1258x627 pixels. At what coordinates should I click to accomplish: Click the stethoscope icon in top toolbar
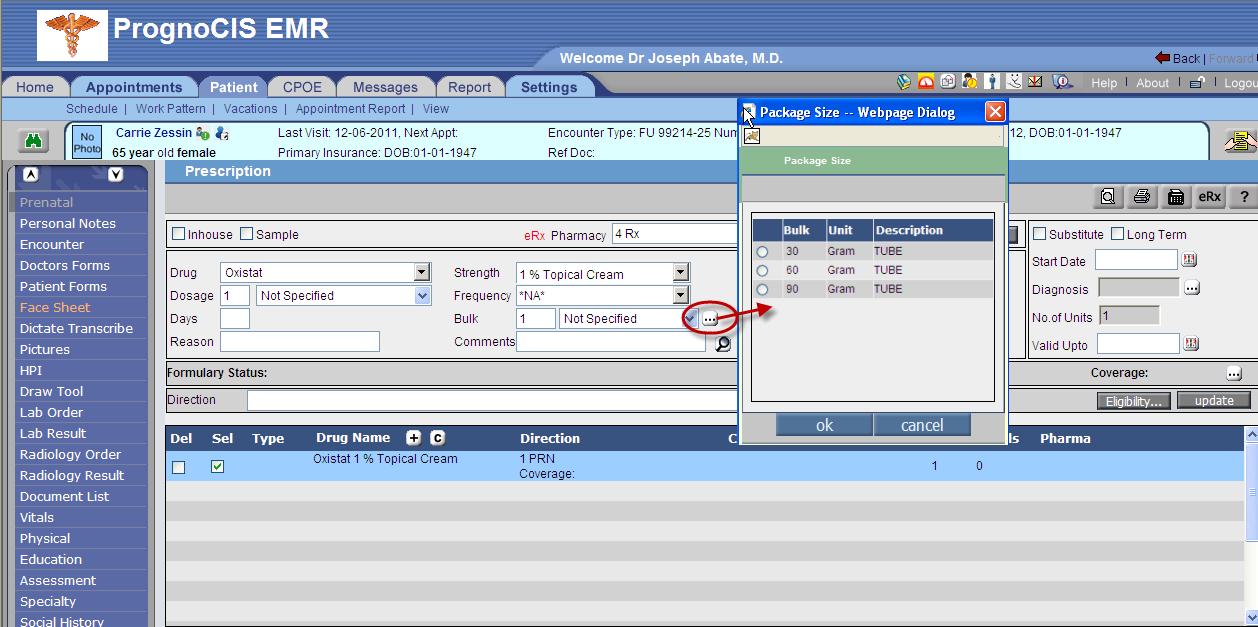[x=1014, y=82]
